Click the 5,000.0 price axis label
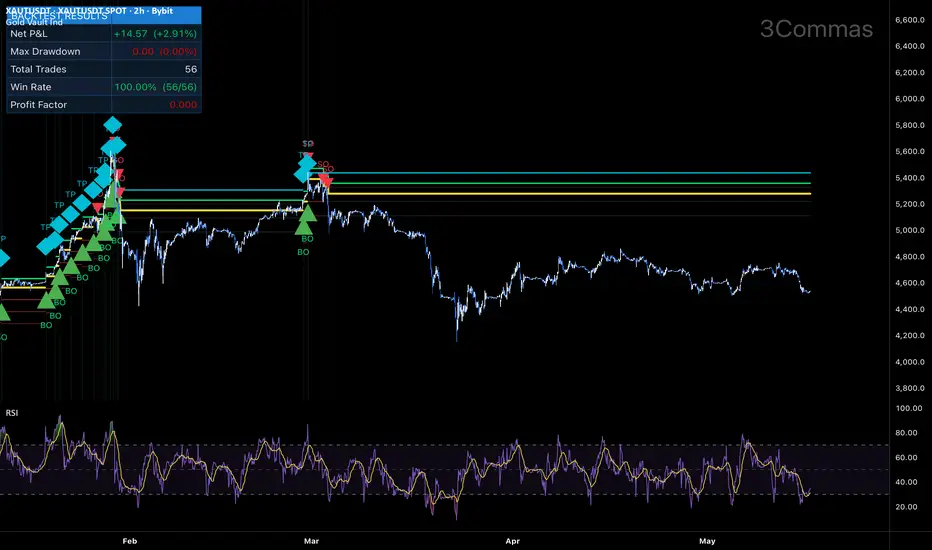The height and width of the screenshot is (550, 932). click(x=910, y=230)
